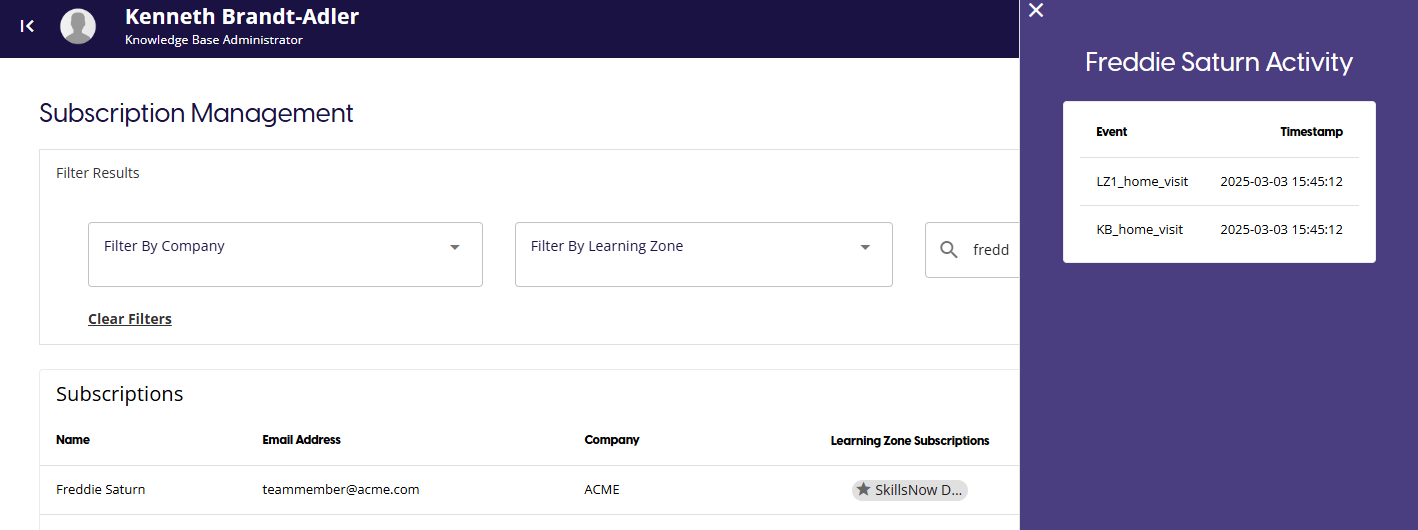
Task: Click the Clear Filters link
Action: (x=130, y=319)
